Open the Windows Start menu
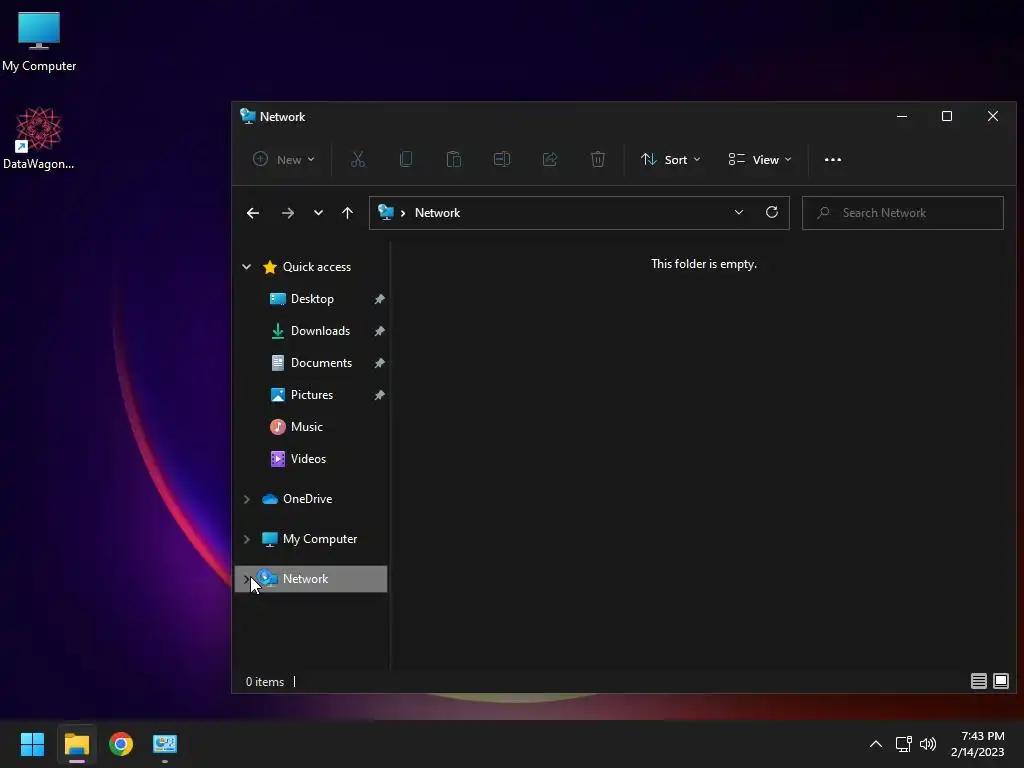Image resolution: width=1024 pixels, height=768 pixels. click(32, 744)
